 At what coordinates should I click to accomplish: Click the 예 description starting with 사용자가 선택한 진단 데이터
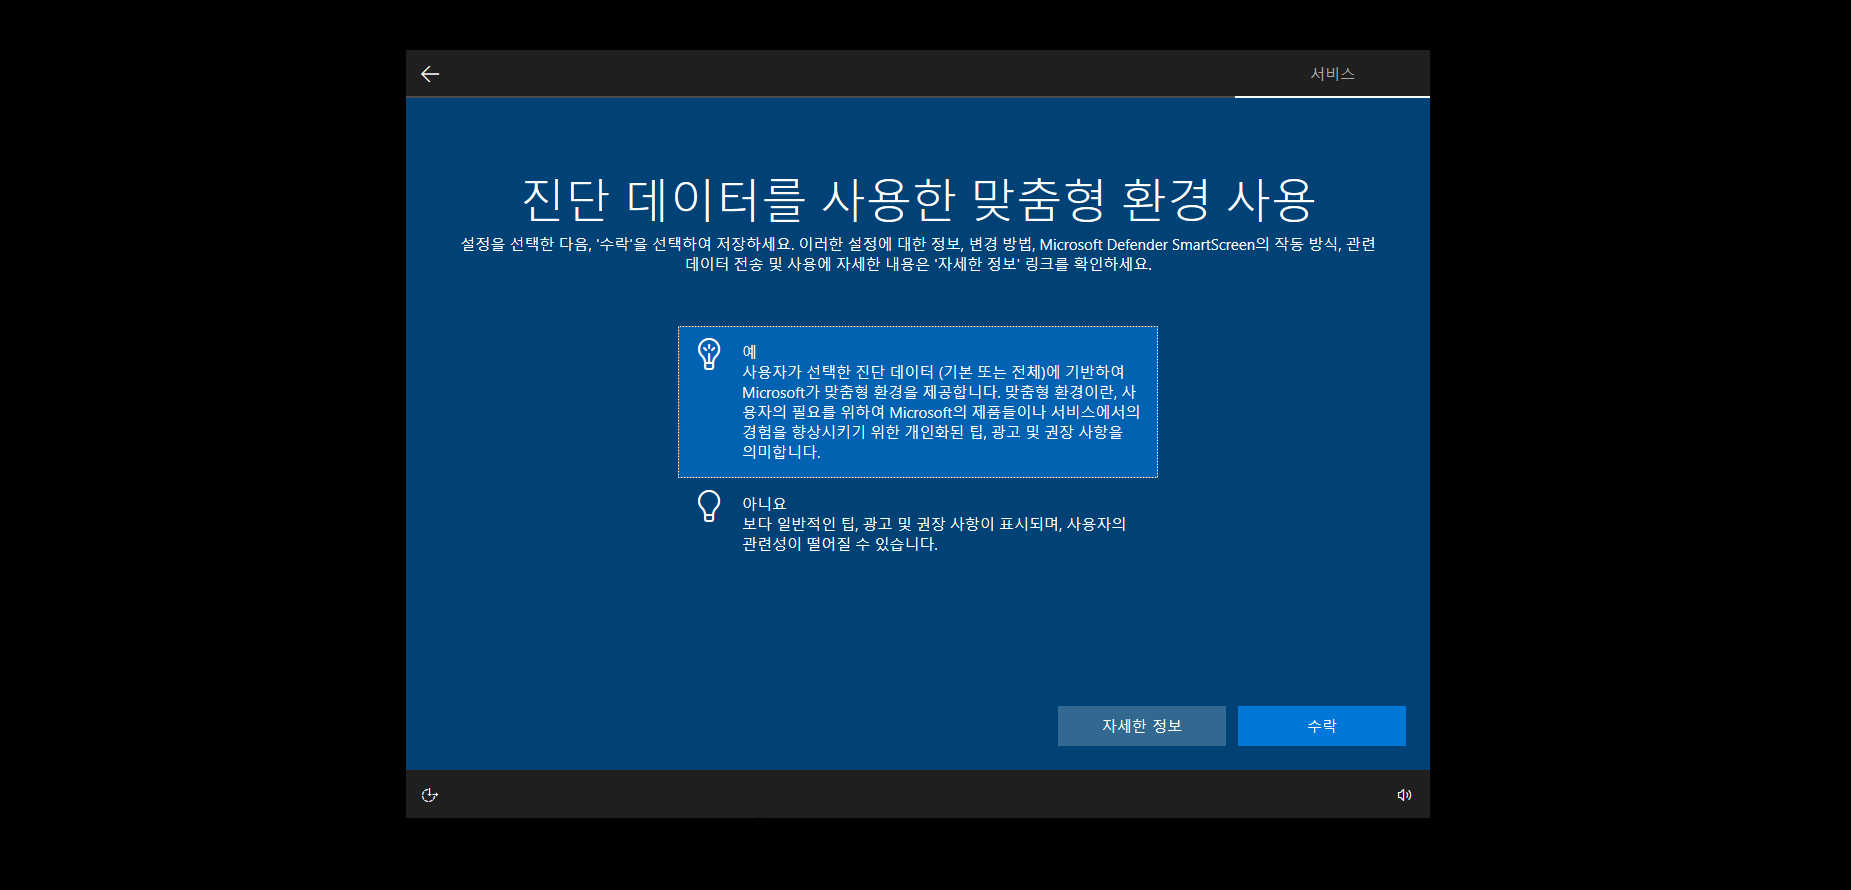click(x=941, y=412)
